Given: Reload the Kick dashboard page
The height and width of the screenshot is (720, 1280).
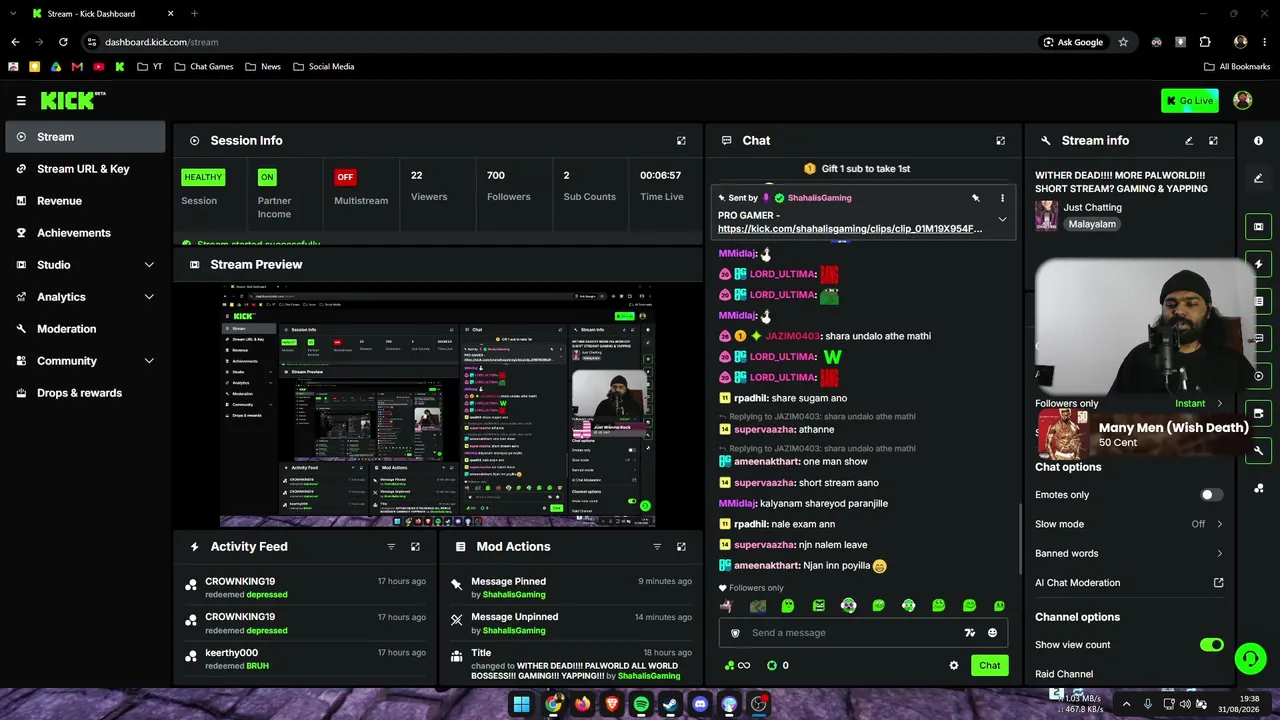Looking at the screenshot, I should (x=63, y=42).
